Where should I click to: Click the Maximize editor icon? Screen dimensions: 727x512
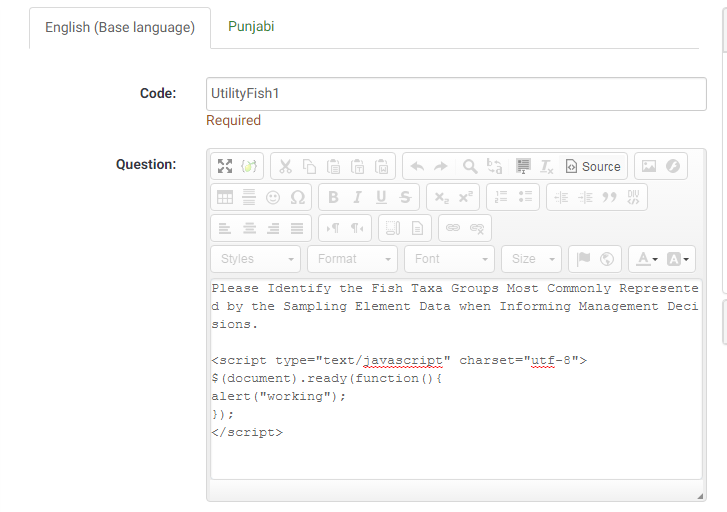pyautogui.click(x=225, y=167)
